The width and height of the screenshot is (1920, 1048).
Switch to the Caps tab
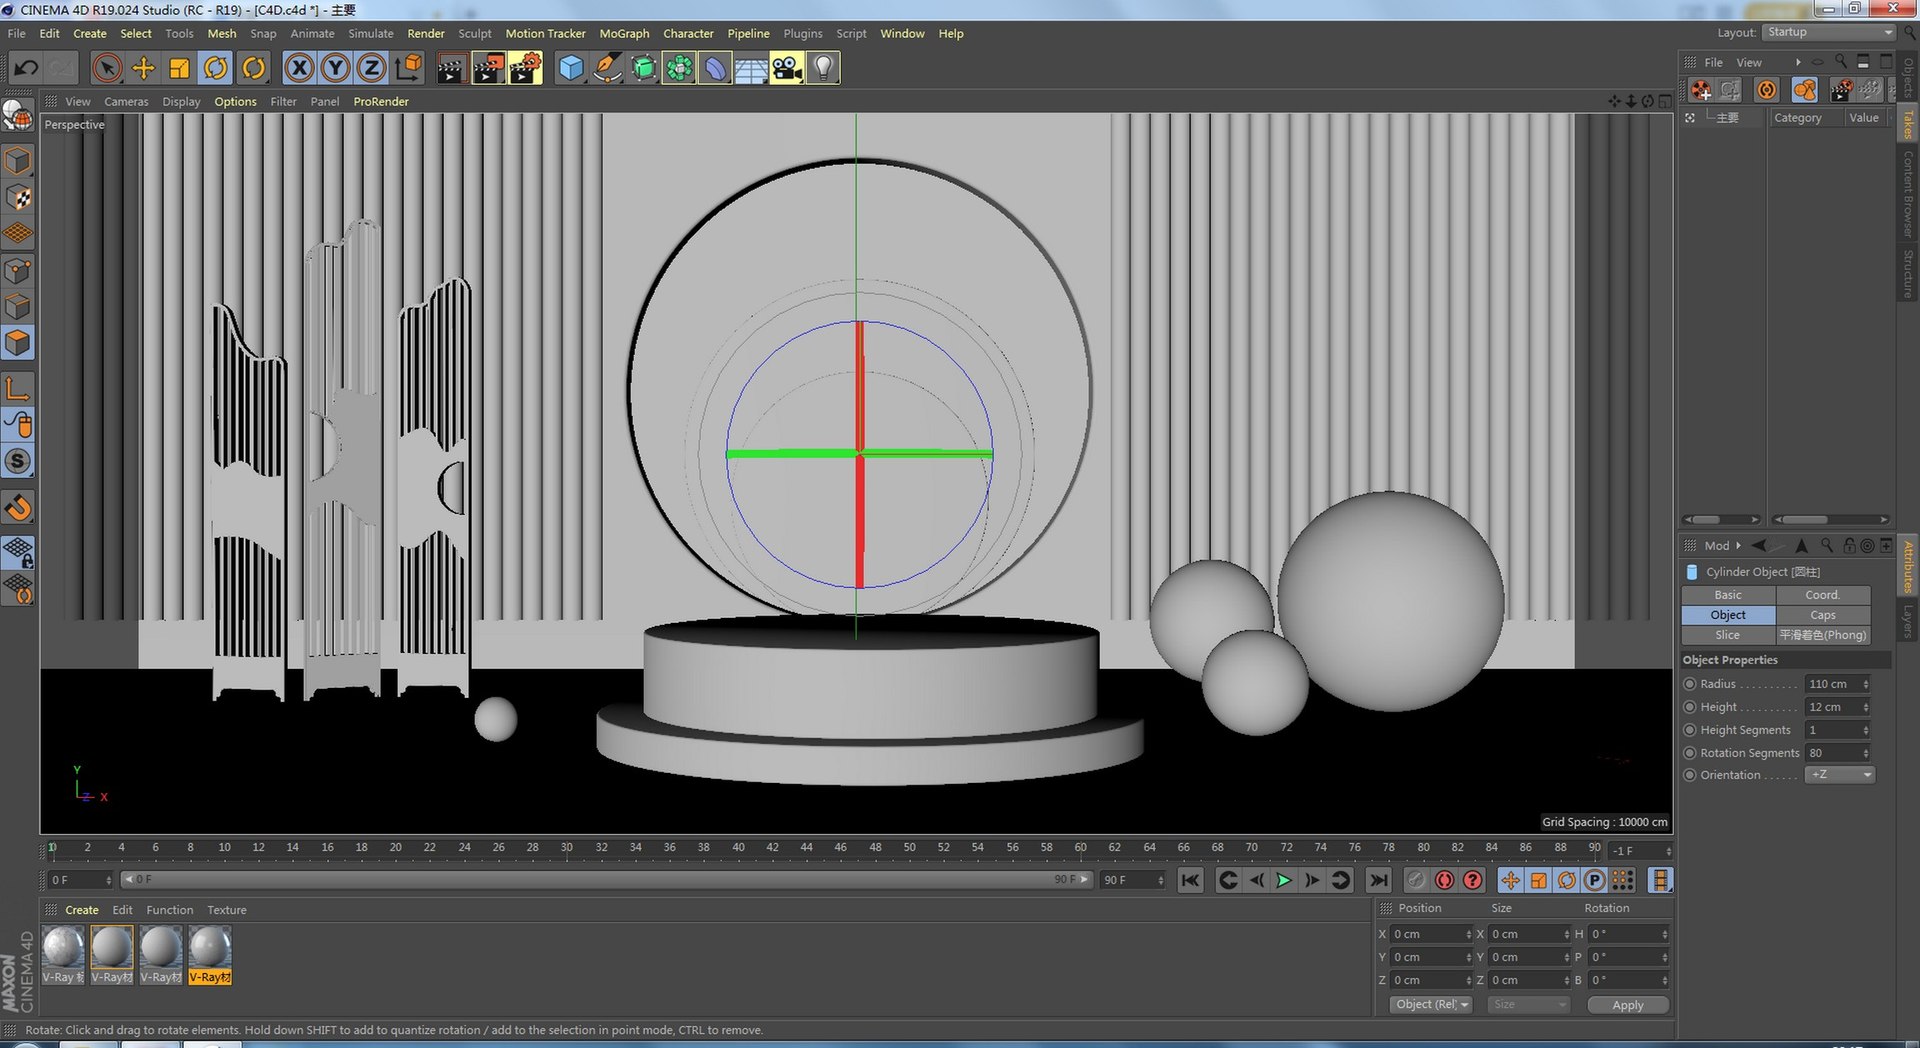pos(1823,615)
